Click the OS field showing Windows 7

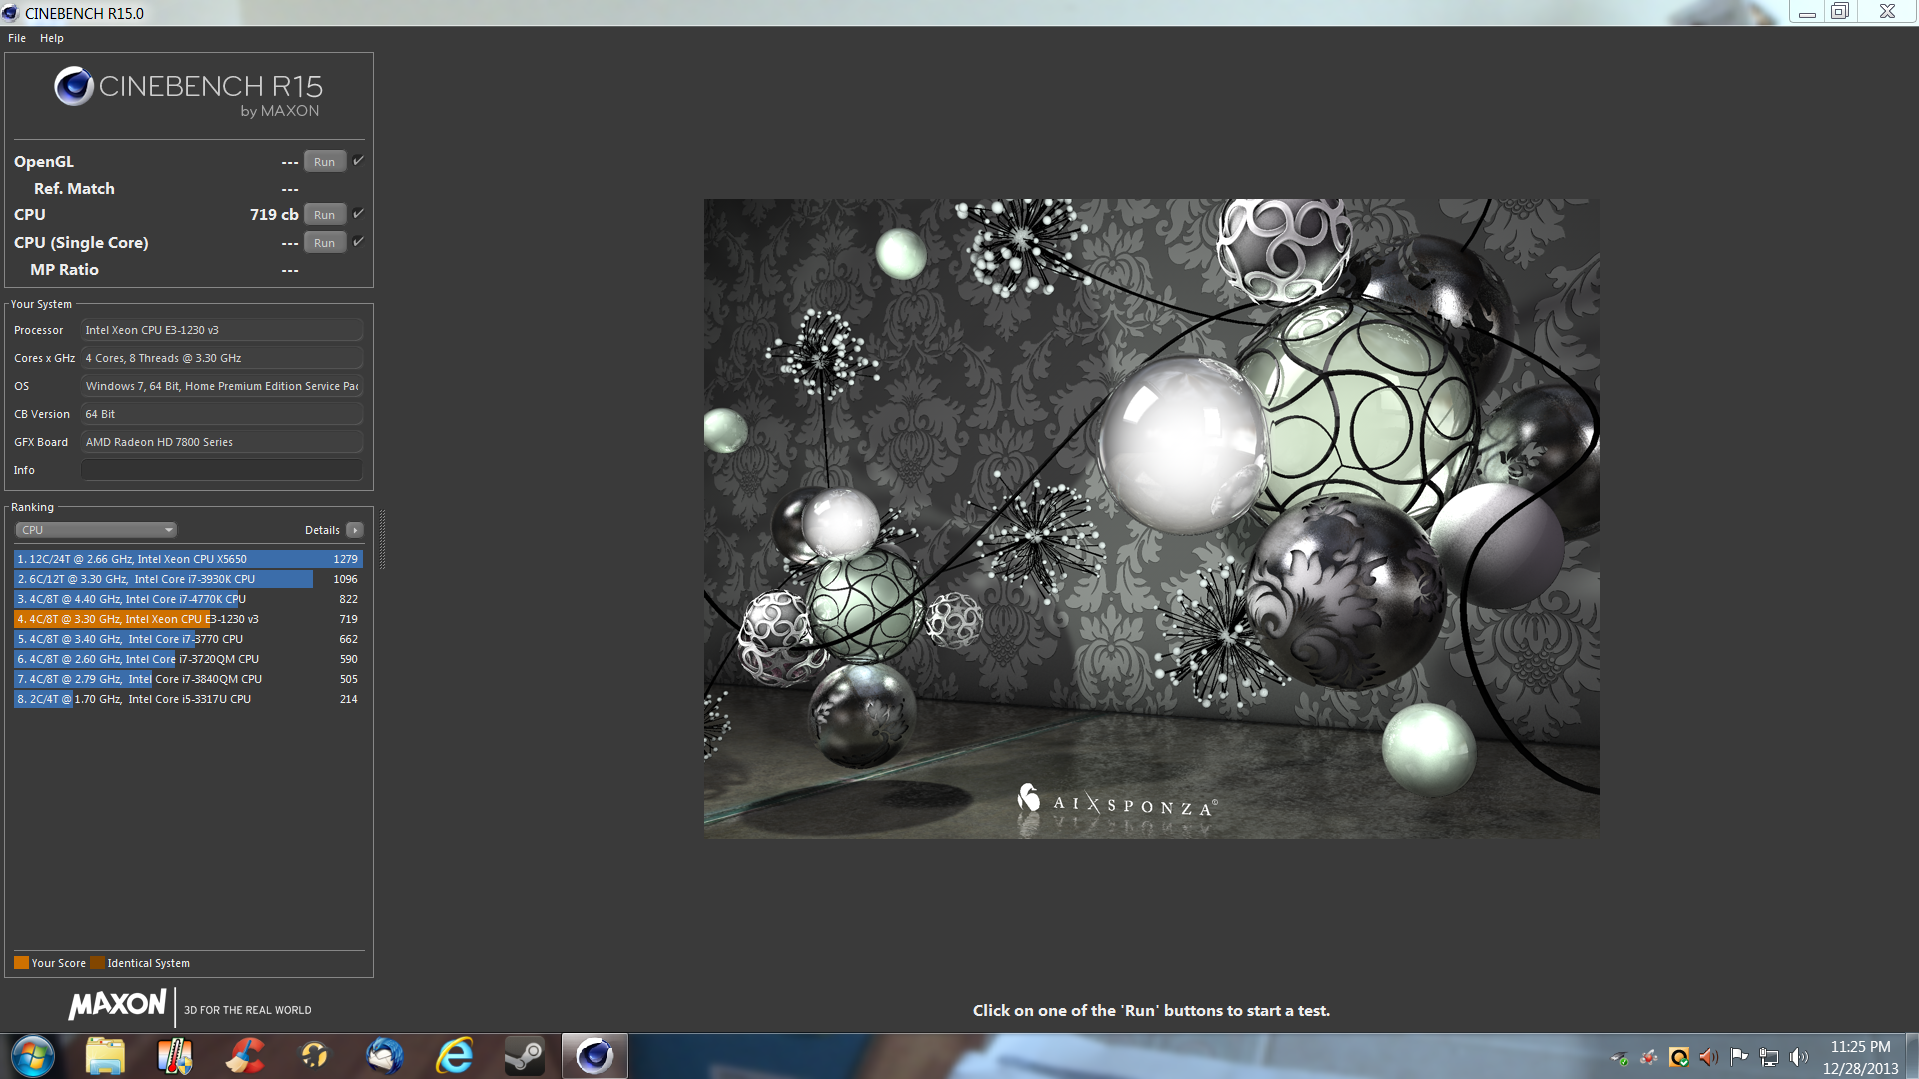[x=222, y=386]
